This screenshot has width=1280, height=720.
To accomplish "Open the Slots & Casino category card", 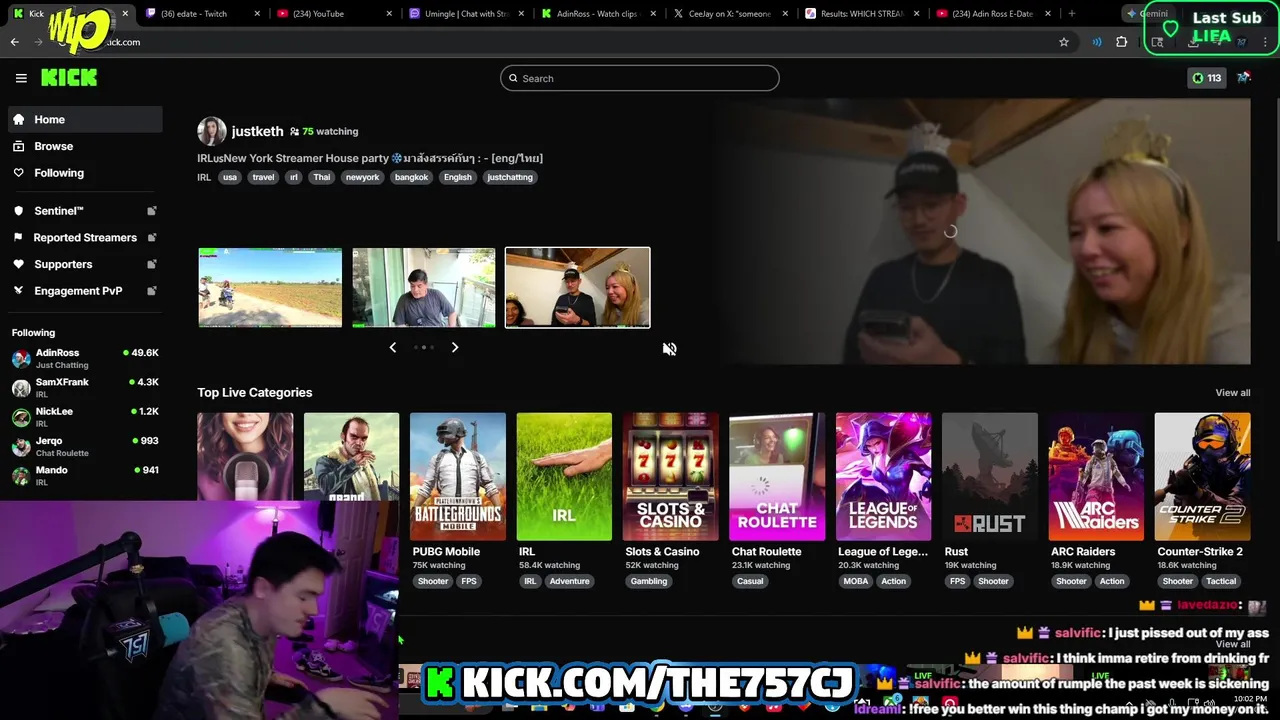I will pos(671,477).
